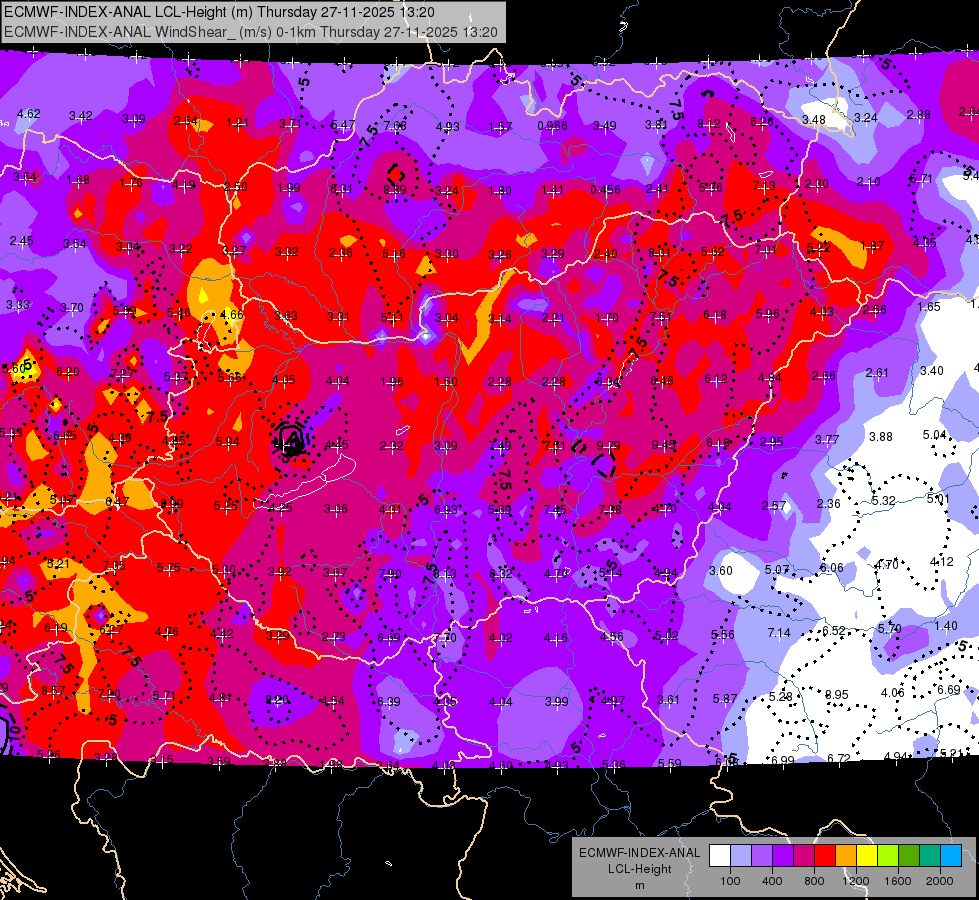Click the legend tick label 400

(772, 881)
